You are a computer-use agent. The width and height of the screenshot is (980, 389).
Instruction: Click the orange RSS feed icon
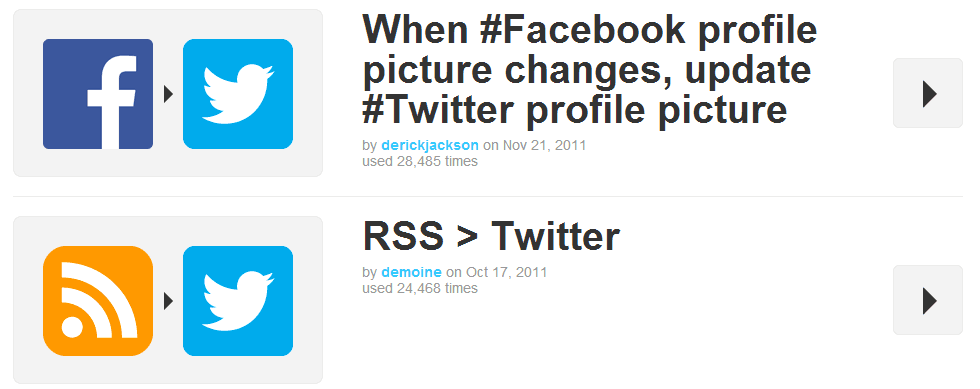click(98, 301)
